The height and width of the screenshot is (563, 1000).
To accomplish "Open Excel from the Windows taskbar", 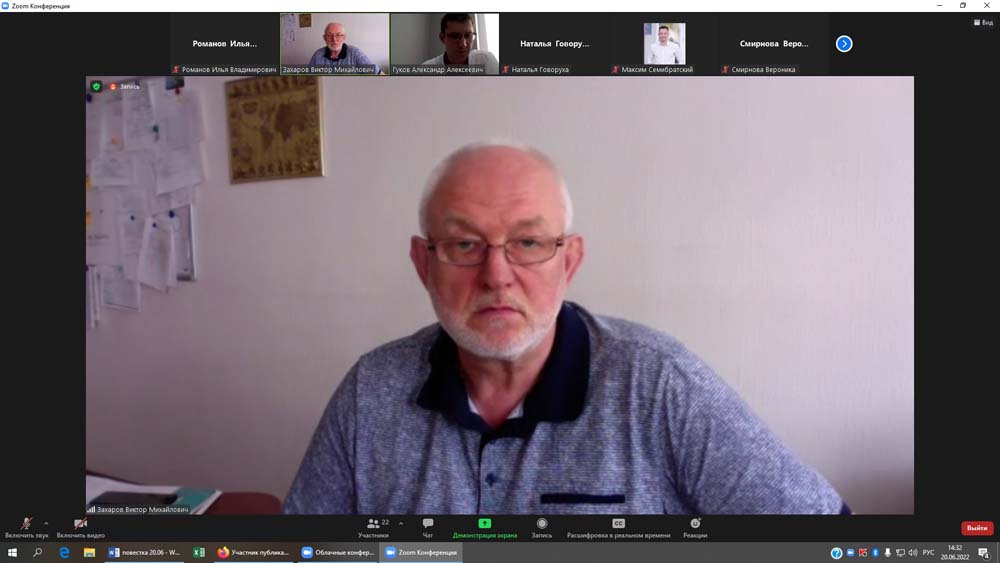I will [198, 552].
